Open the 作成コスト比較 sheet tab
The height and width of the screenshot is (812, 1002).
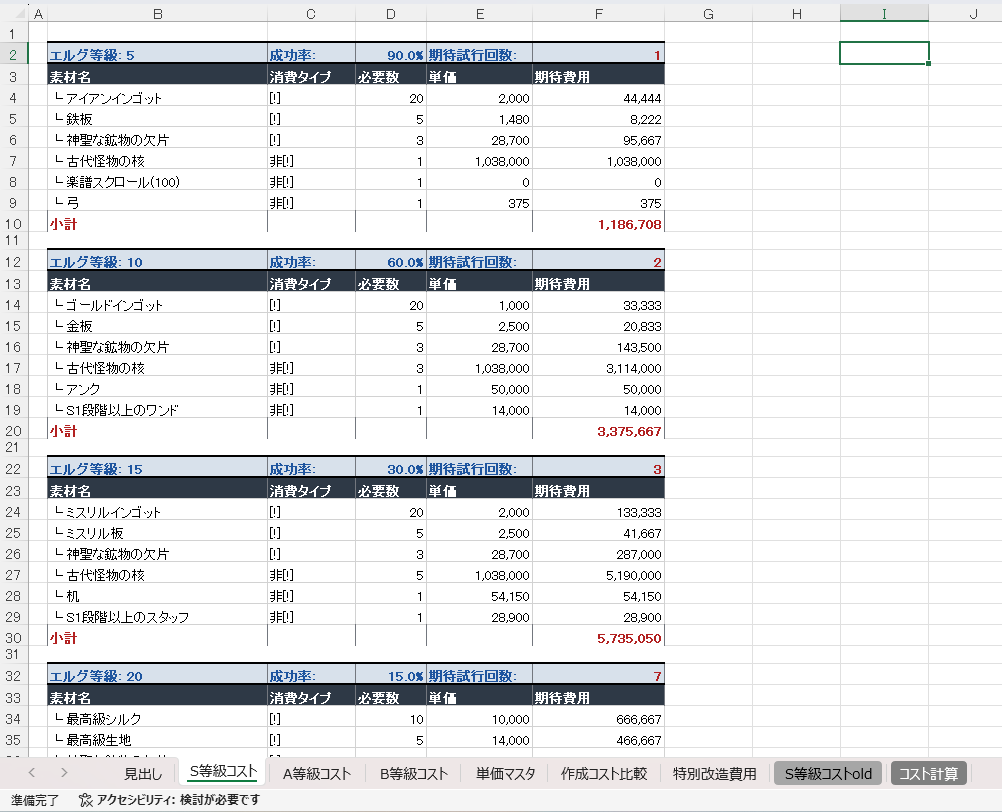[x=604, y=774]
